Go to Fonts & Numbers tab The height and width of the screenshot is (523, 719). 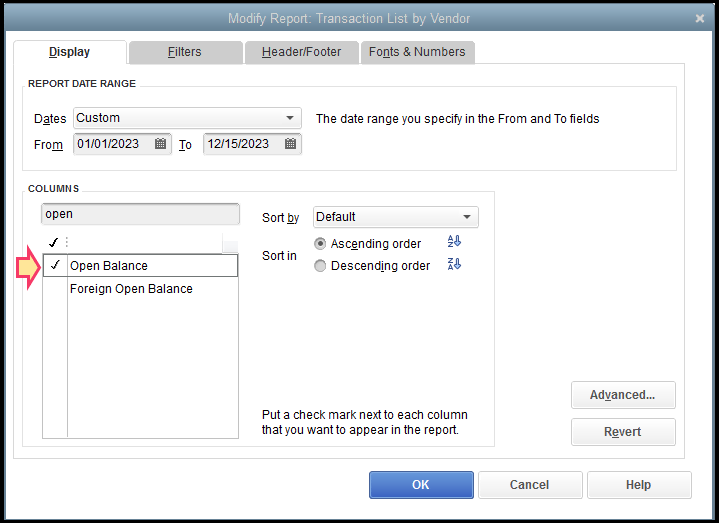417,52
